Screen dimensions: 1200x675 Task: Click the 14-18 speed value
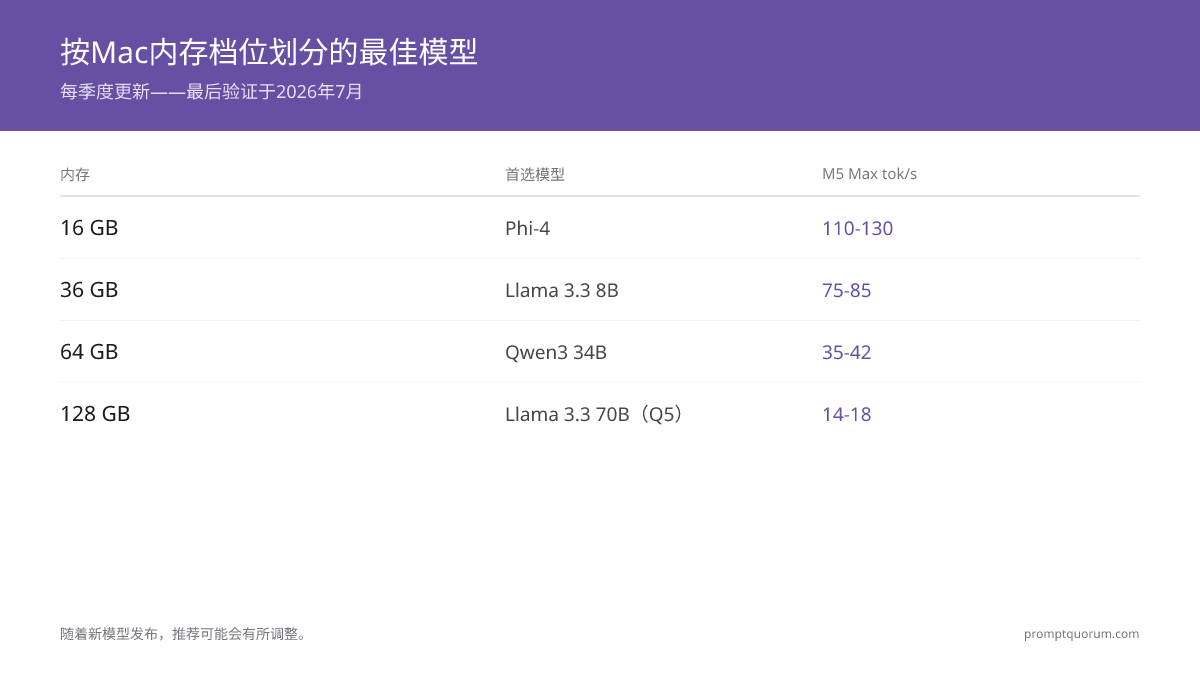click(x=846, y=415)
